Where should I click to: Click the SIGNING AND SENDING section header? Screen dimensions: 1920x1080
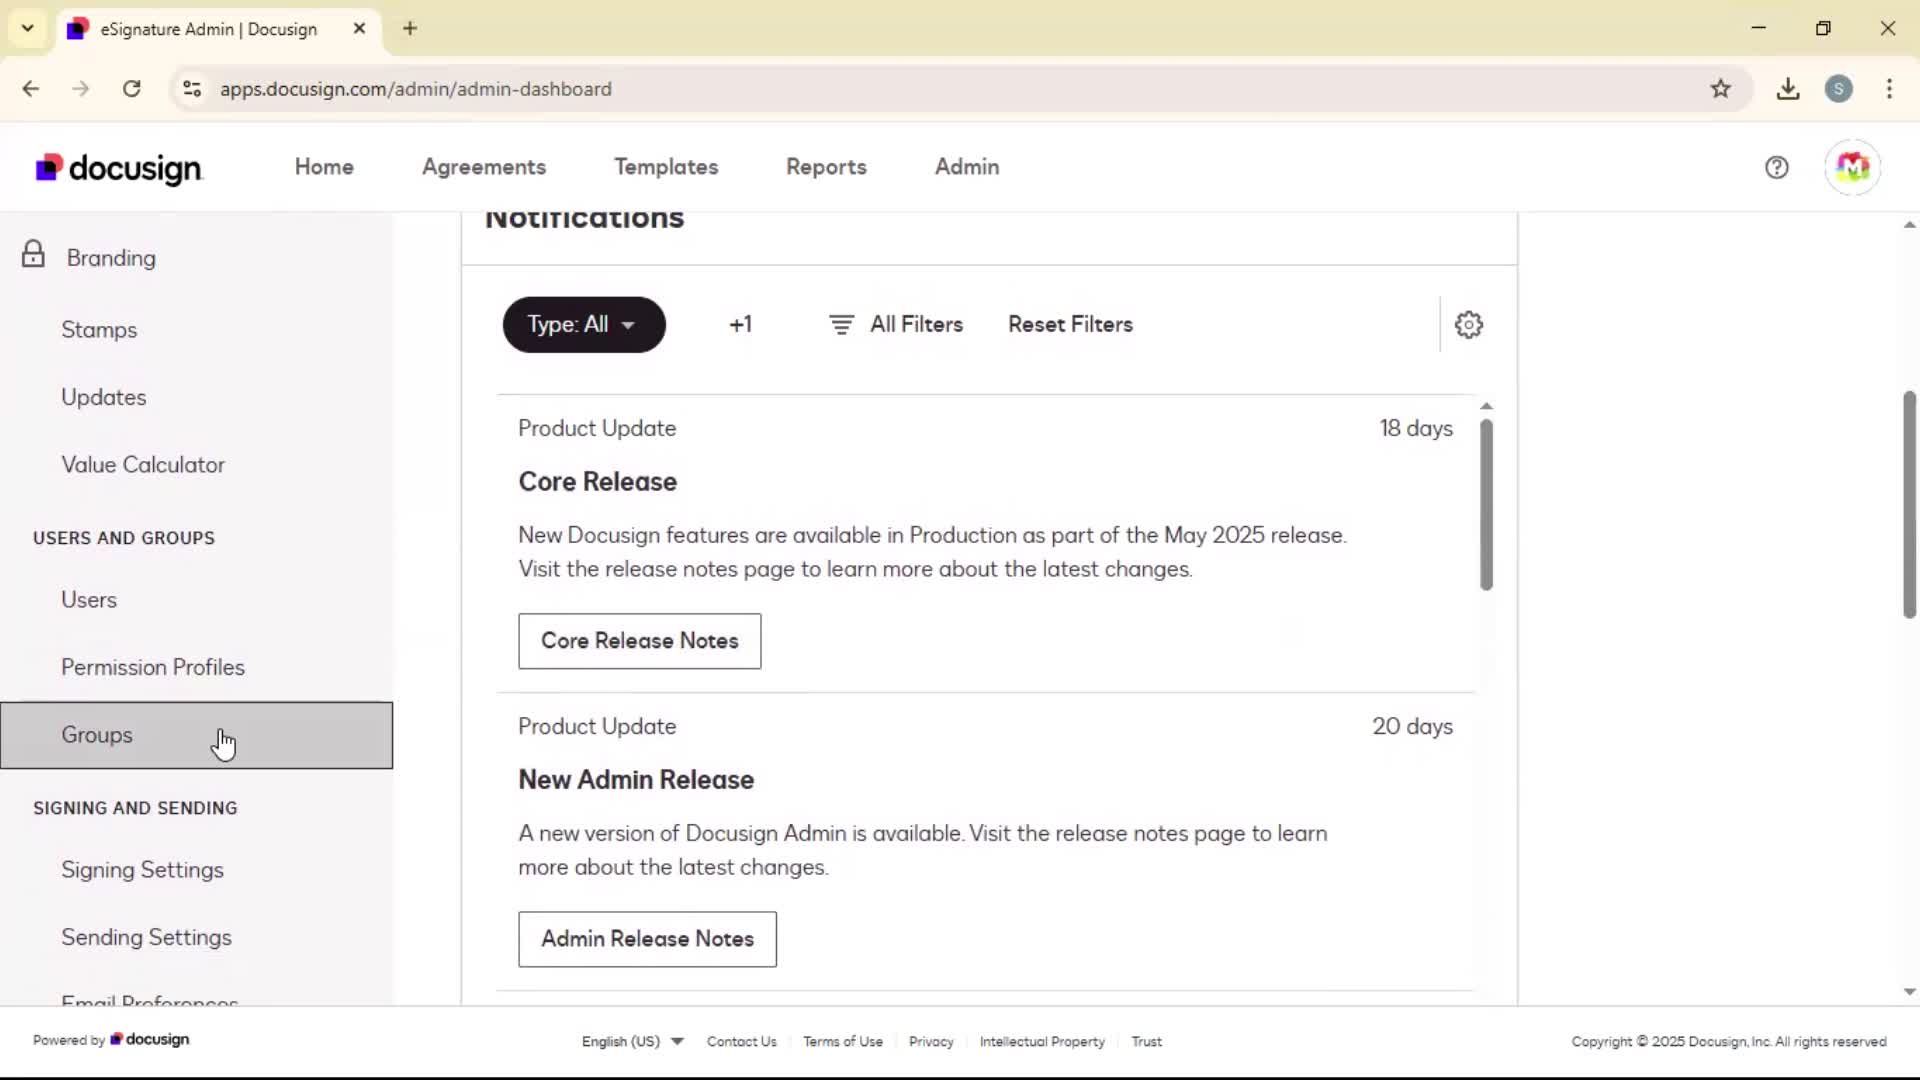tap(135, 808)
